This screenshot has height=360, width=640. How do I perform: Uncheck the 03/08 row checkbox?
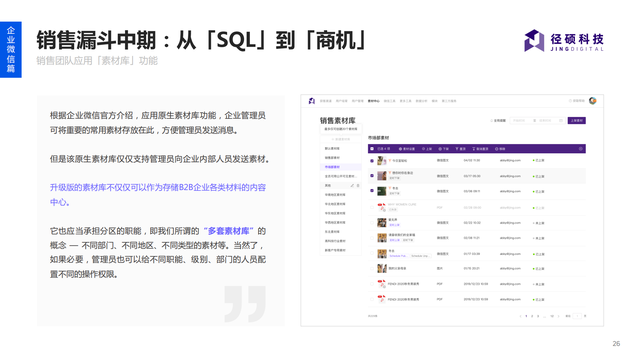tap(372, 191)
